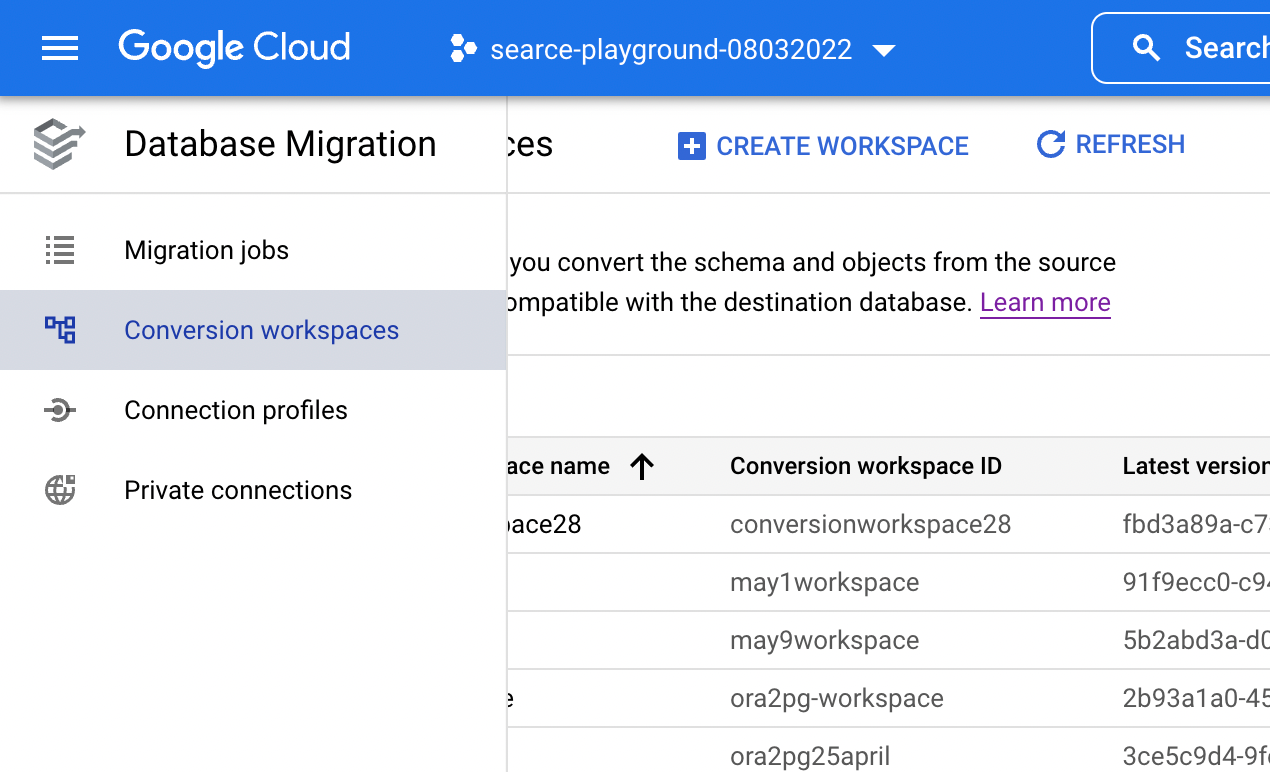
Task: Open the navigation hamburger menu
Action: 59,47
